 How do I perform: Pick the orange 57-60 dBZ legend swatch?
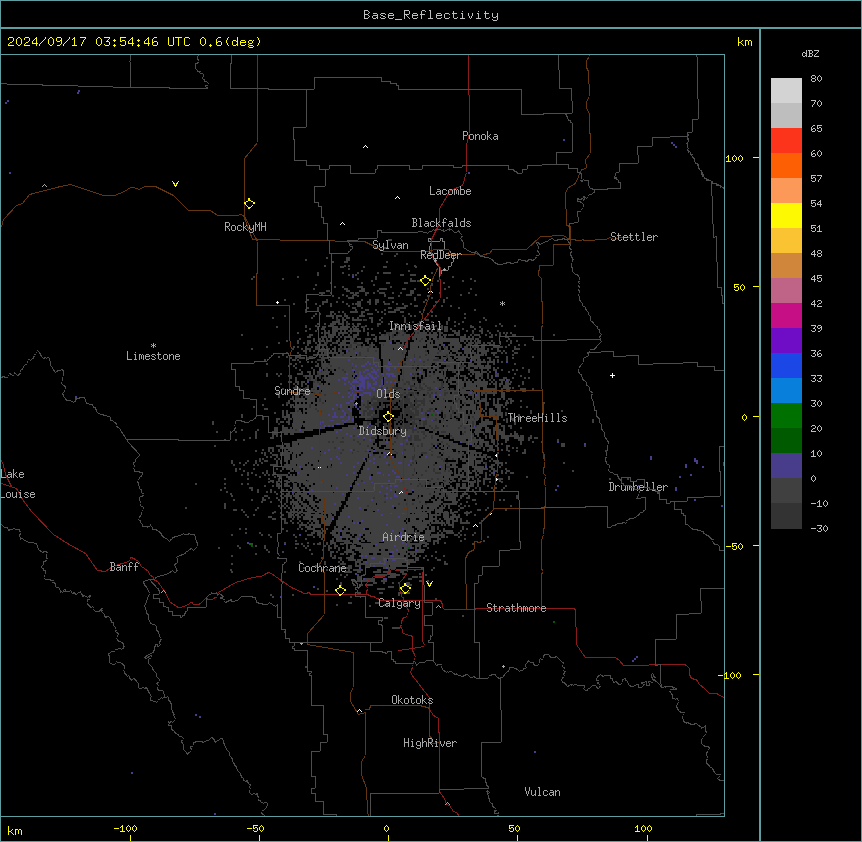coord(786,165)
